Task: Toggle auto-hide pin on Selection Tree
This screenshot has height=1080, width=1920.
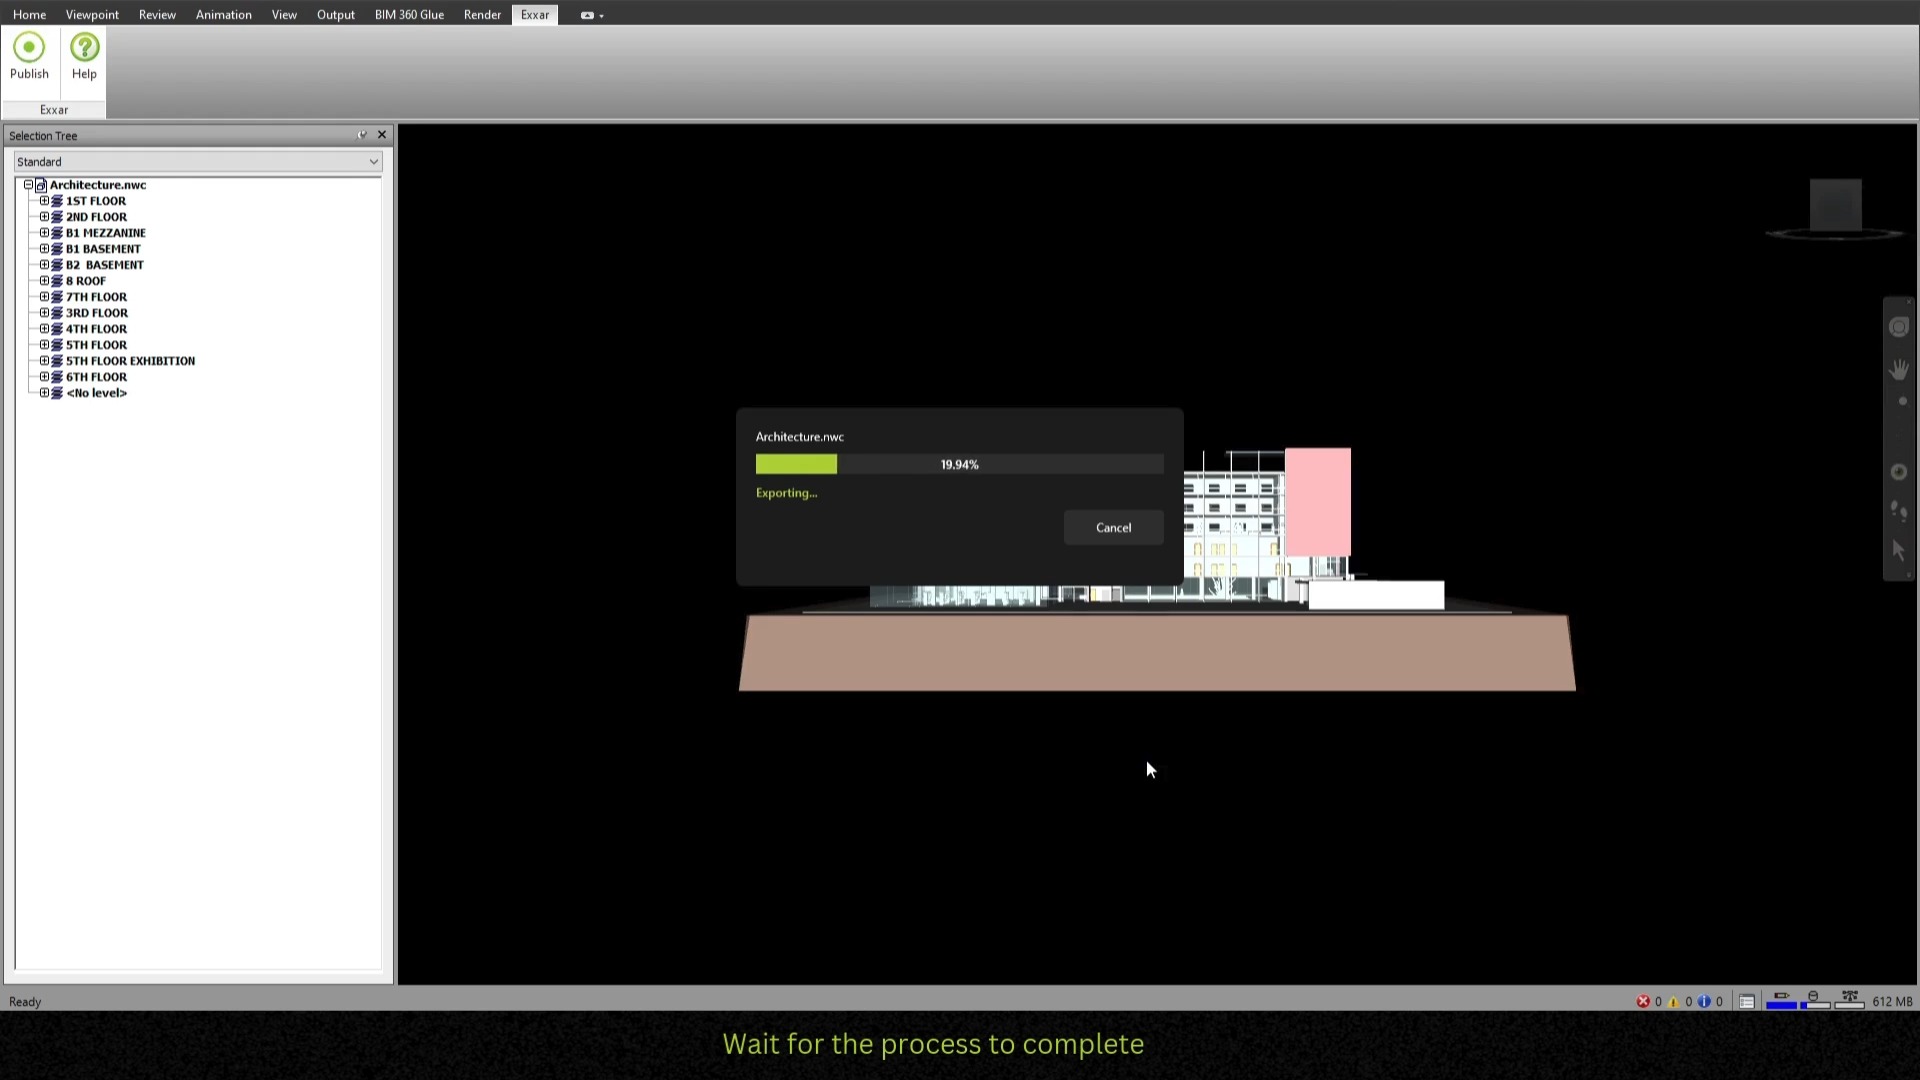Action: [x=362, y=135]
